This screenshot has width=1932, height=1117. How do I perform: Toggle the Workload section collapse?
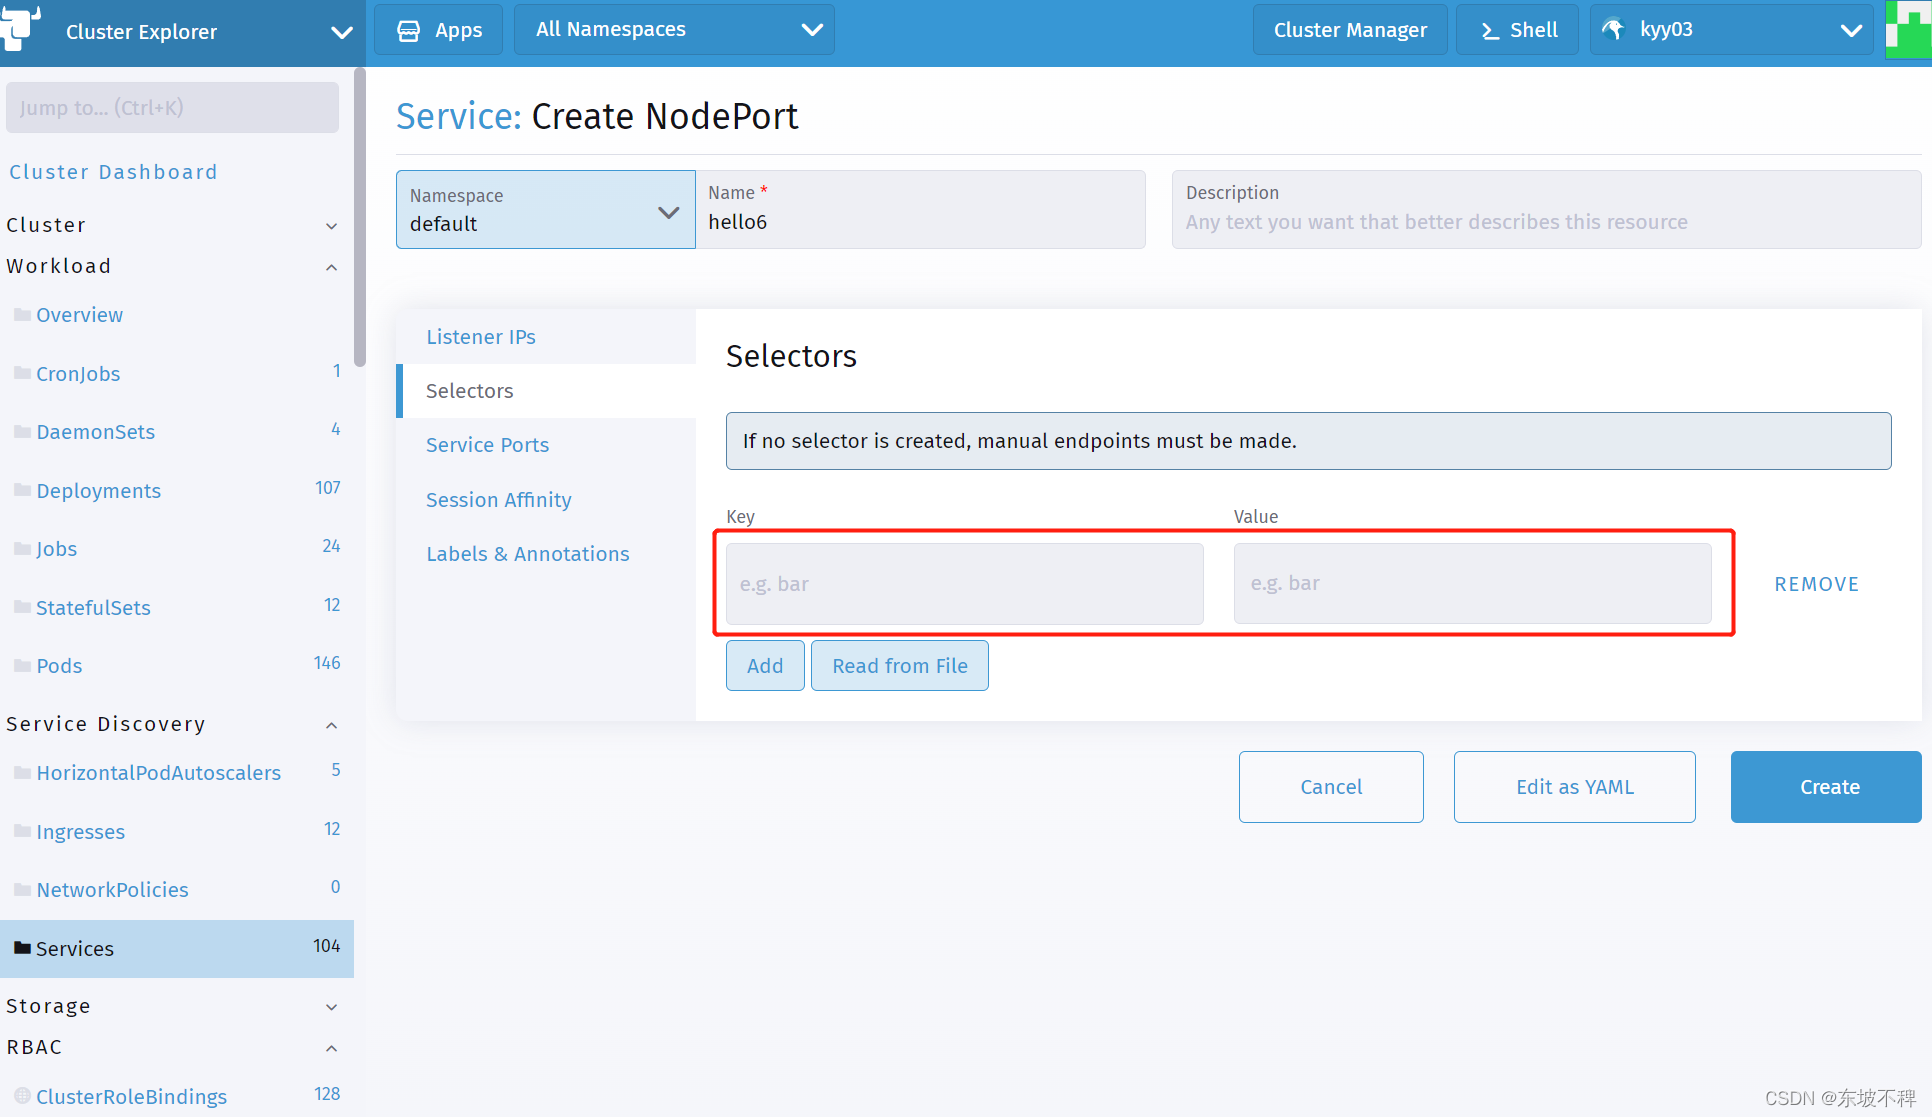coord(334,266)
